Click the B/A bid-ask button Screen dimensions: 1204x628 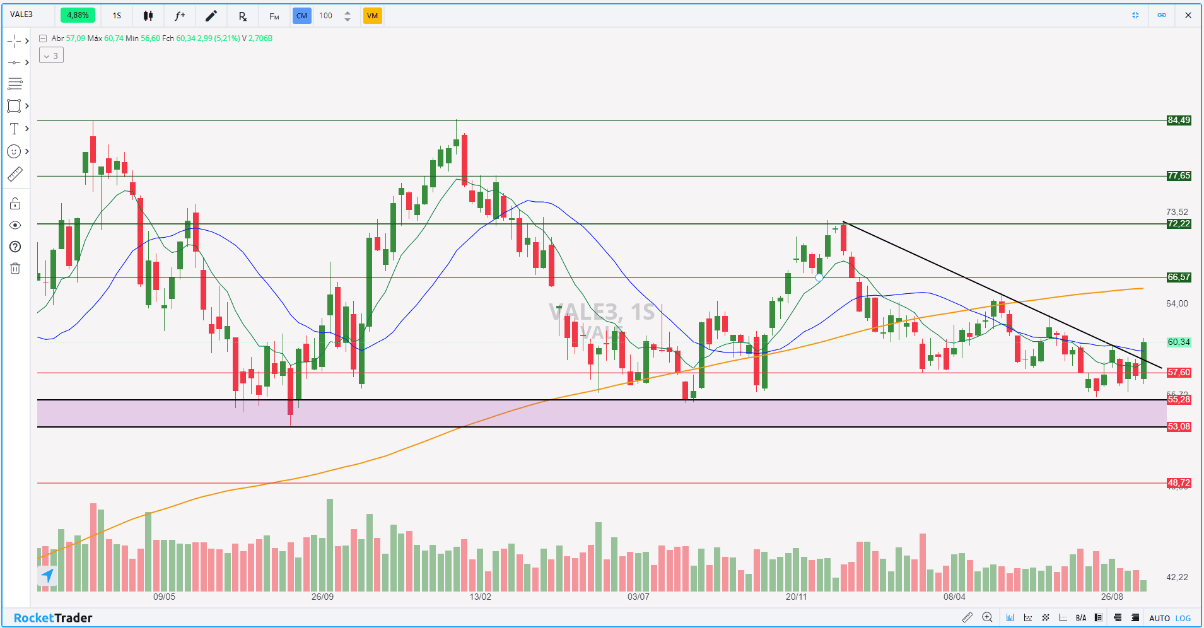pyautogui.click(x=1081, y=618)
